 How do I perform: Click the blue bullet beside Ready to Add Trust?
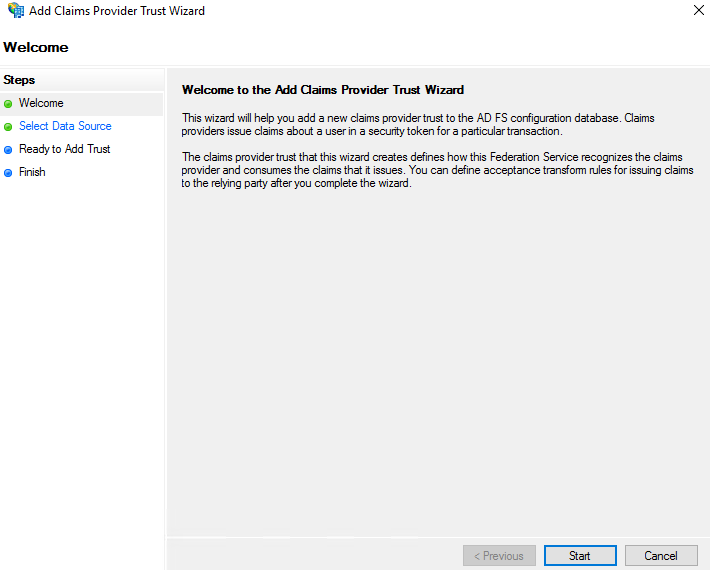pos(8,150)
